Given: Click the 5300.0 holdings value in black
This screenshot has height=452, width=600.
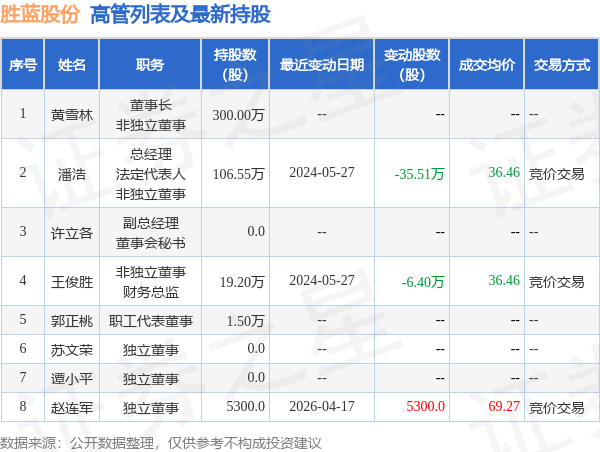Looking at the screenshot, I should [245, 406].
